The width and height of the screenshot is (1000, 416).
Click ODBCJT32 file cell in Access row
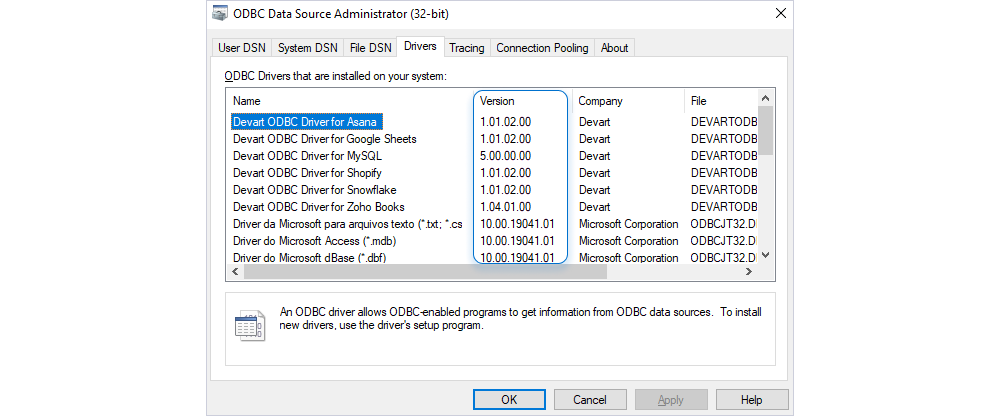(724, 241)
